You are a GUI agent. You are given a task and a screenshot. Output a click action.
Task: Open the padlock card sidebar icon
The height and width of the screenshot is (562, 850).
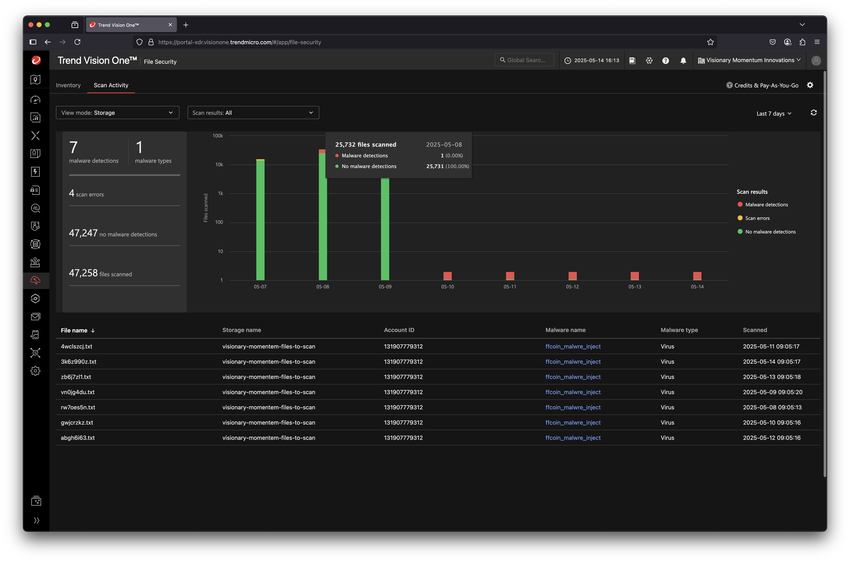click(36, 190)
